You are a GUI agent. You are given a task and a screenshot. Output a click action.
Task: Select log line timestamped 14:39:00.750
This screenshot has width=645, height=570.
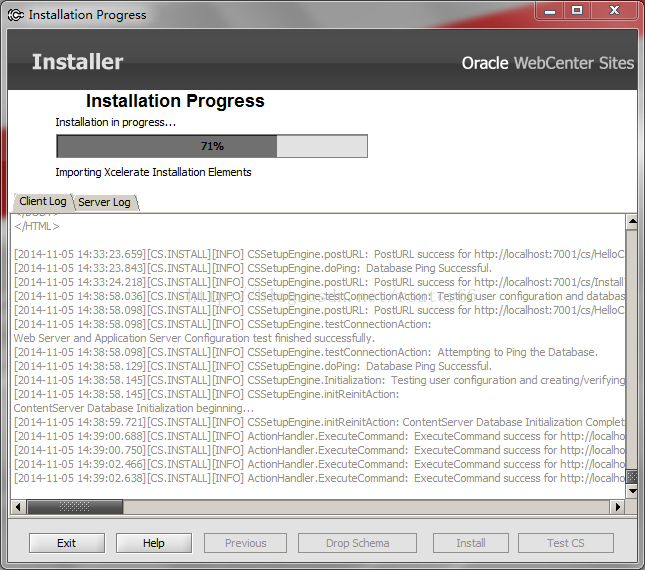319,450
